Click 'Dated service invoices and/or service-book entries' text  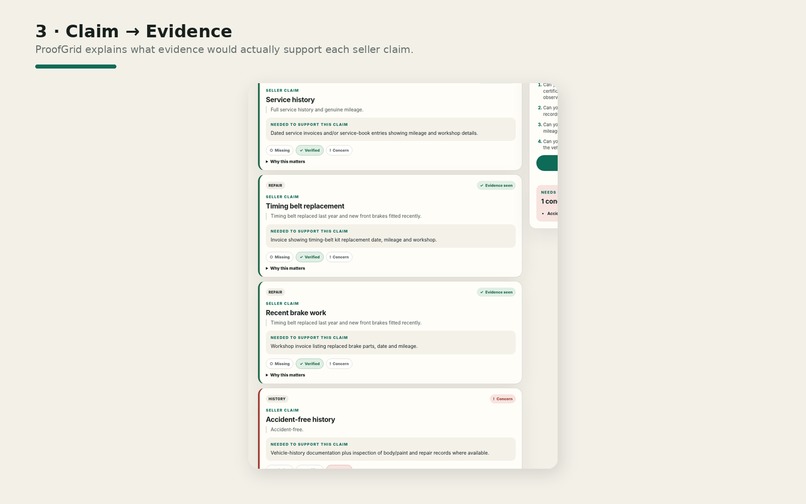374,133
